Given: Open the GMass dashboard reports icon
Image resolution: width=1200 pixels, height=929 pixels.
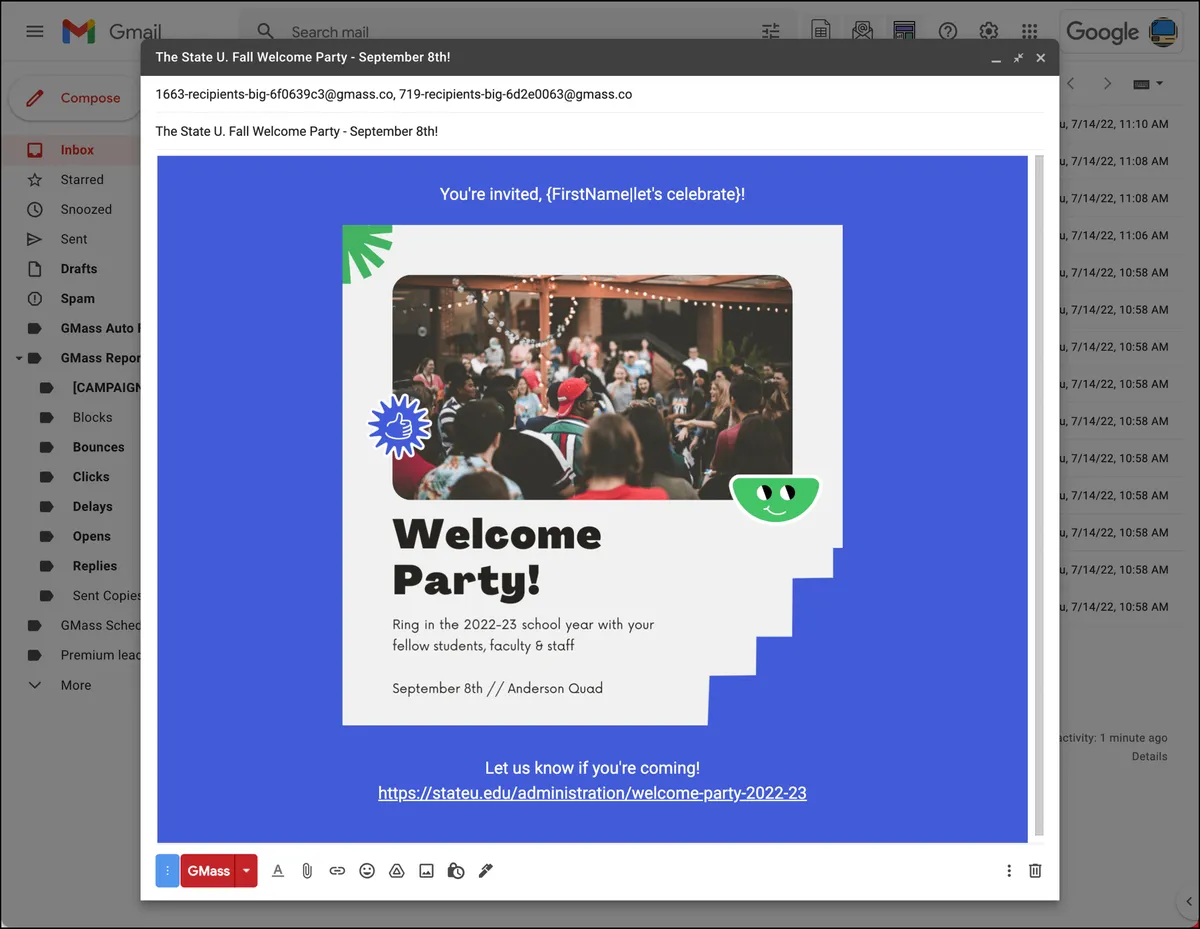Looking at the screenshot, I should tap(904, 31).
